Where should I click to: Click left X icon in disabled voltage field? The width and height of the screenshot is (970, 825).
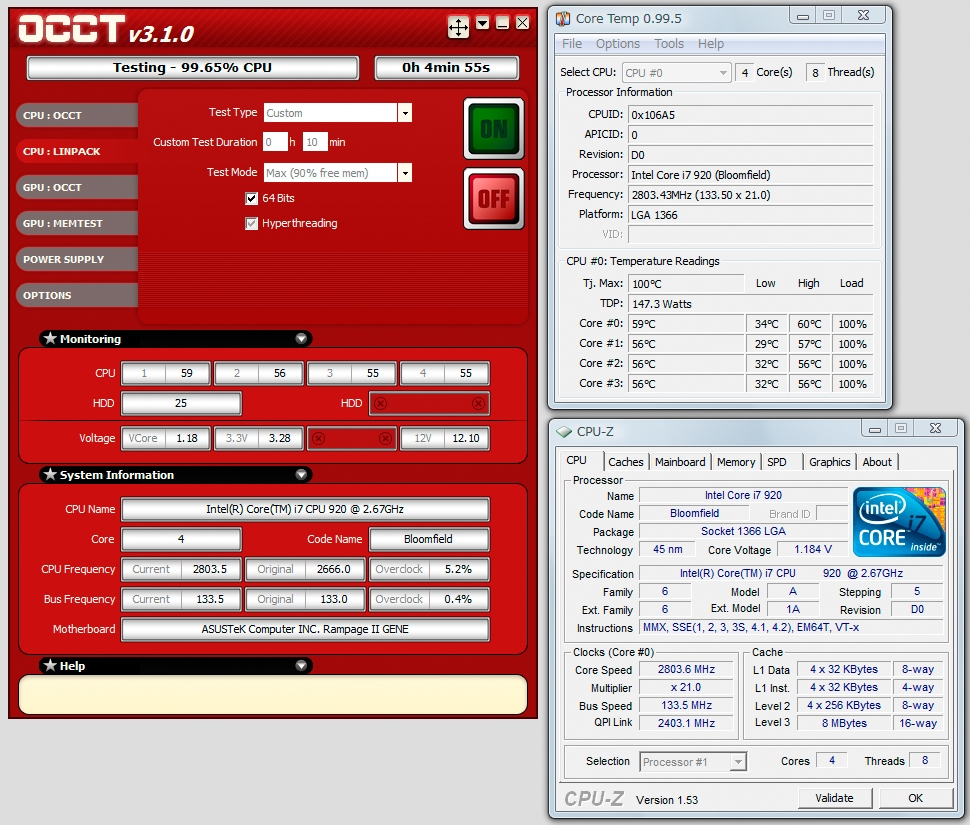[x=318, y=438]
